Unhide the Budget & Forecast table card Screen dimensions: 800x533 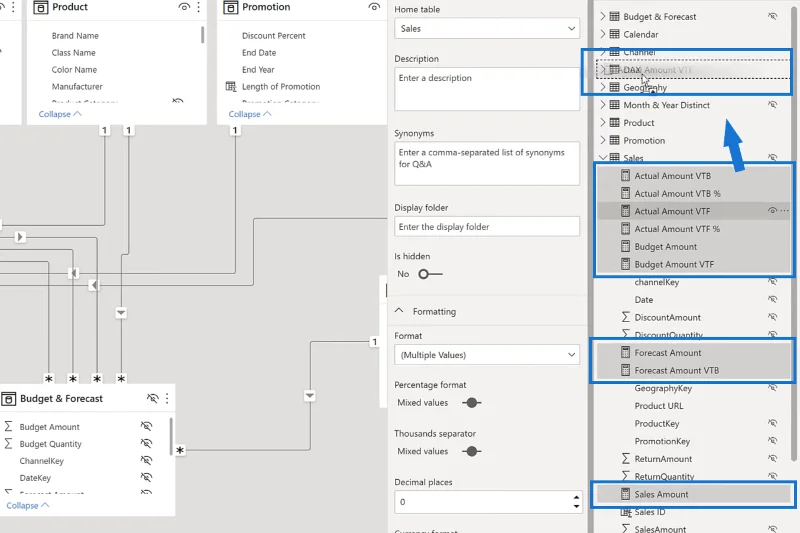click(x=153, y=398)
